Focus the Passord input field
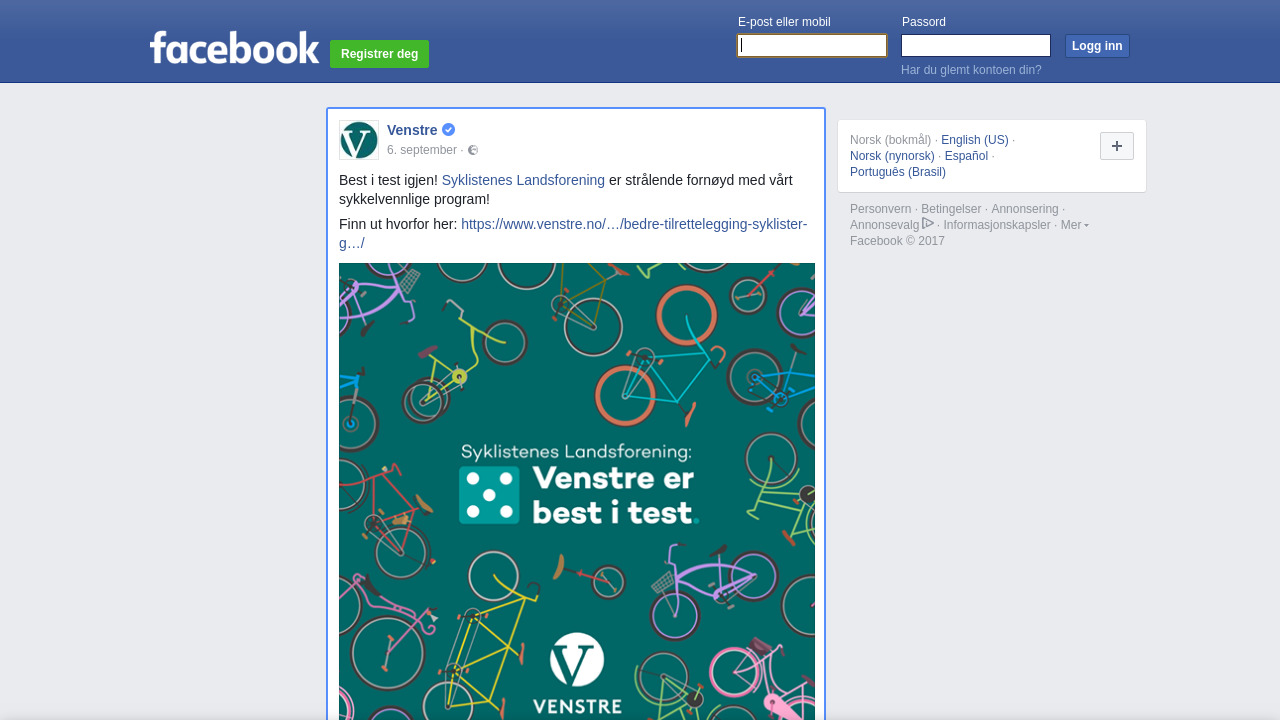Viewport: 1280px width, 720px height. (976, 45)
